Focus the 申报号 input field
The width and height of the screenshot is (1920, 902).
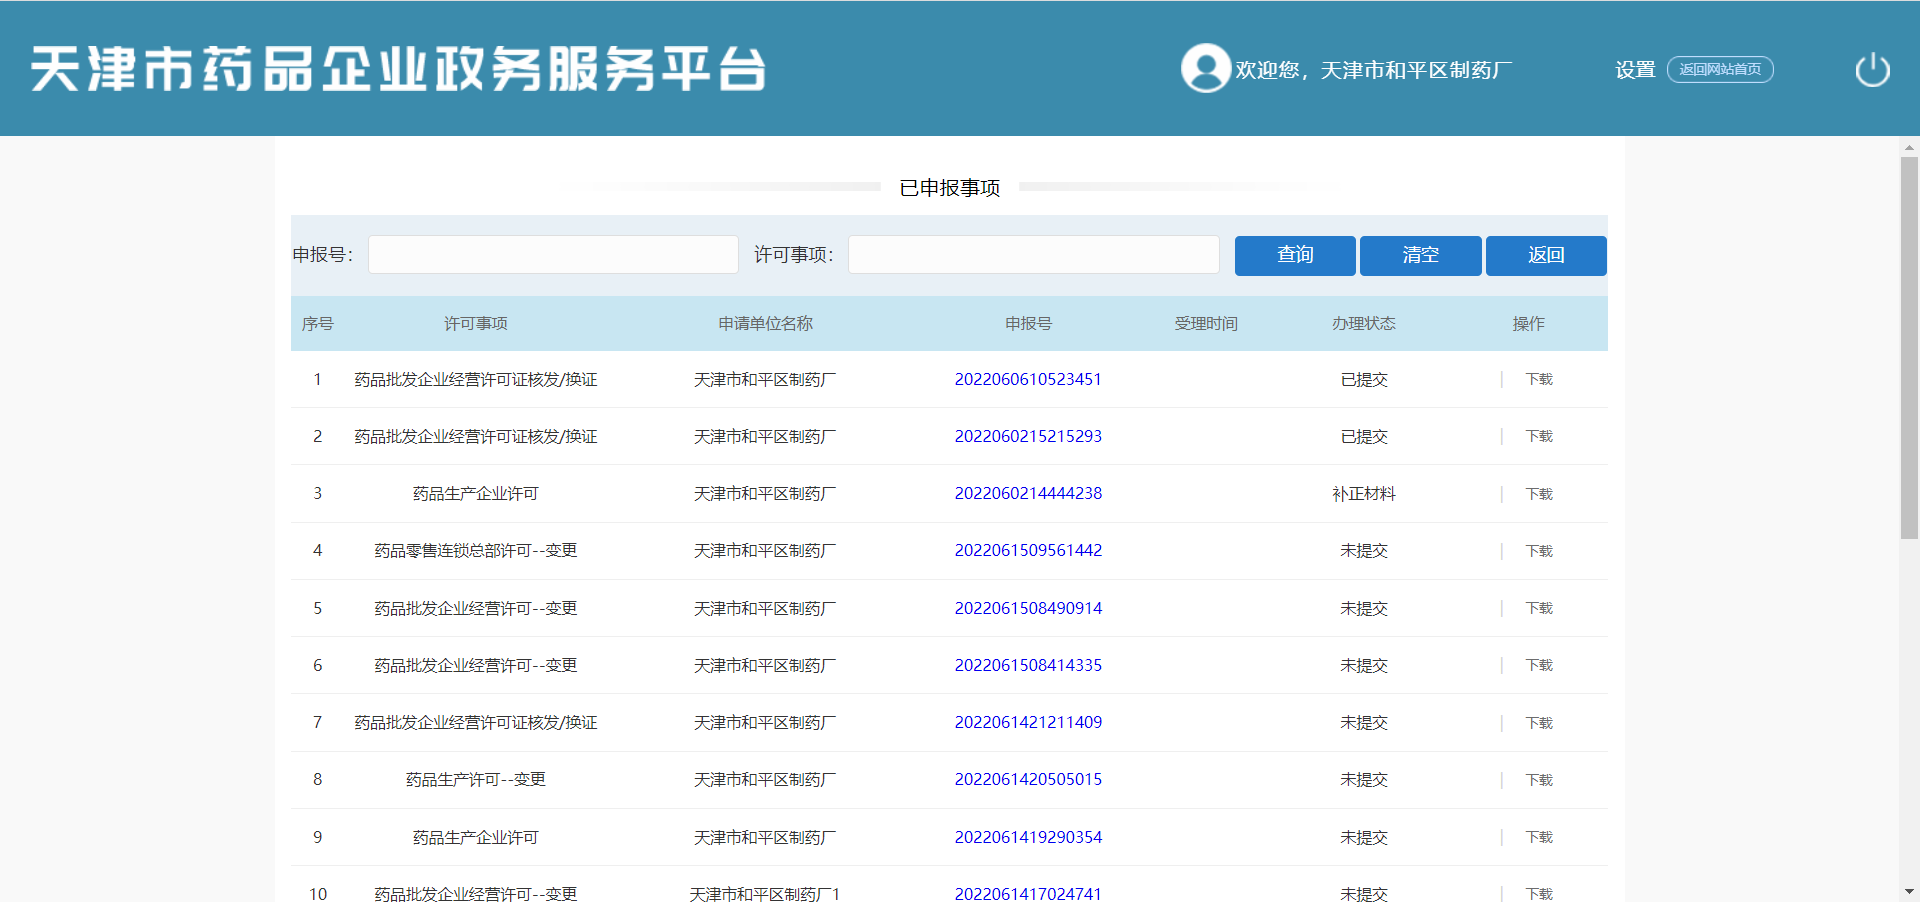tap(553, 255)
